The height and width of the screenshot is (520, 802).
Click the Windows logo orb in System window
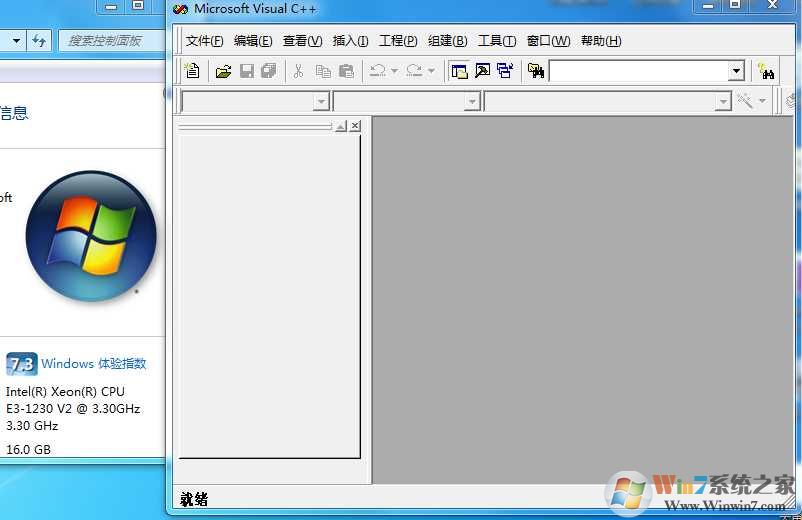click(91, 236)
